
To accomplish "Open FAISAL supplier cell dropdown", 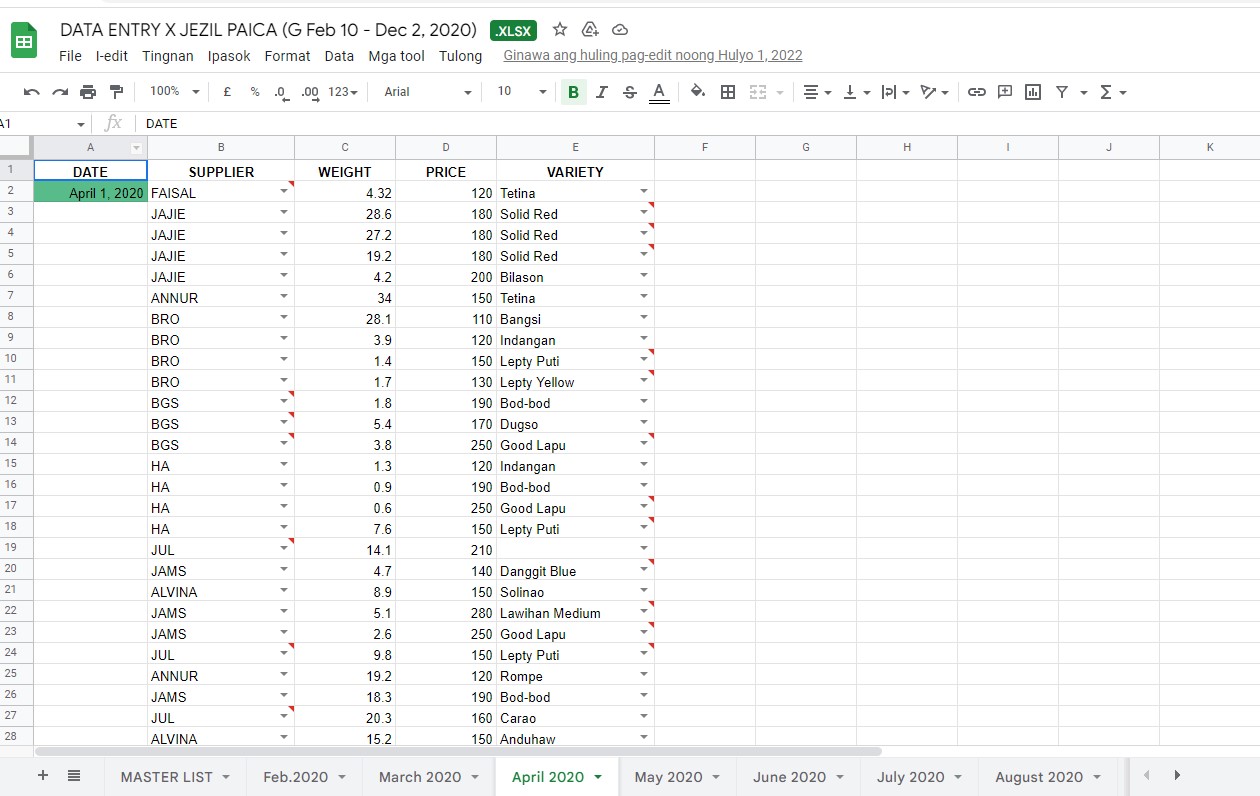I will (283, 192).
